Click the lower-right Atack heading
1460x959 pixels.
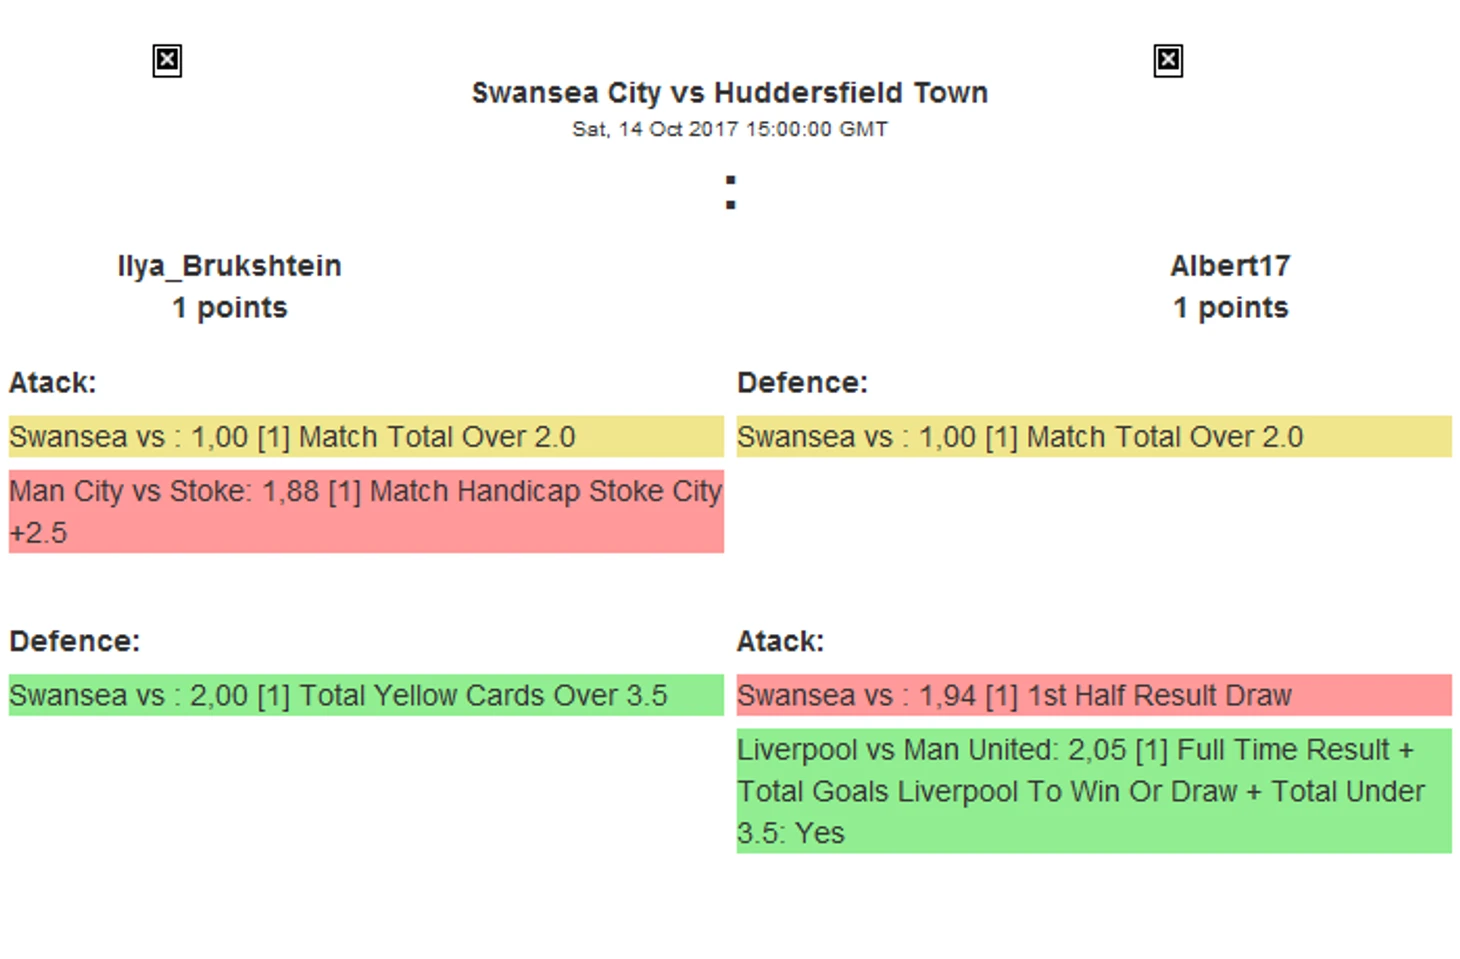(x=780, y=641)
